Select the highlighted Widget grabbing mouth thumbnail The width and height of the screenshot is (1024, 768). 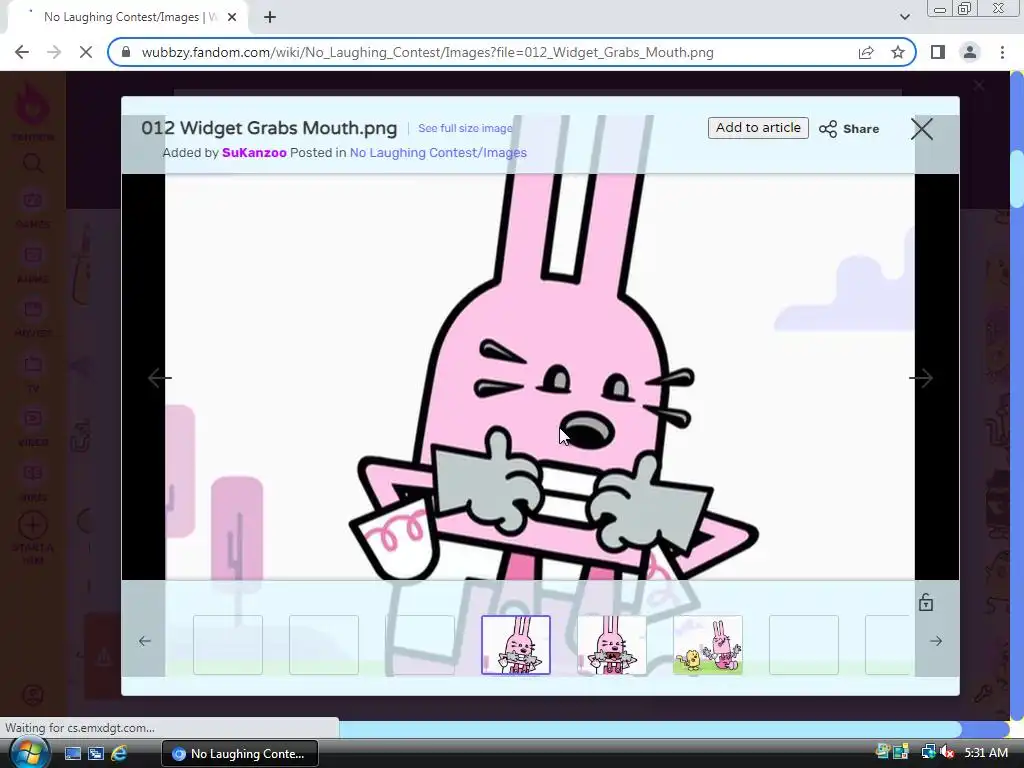pyautogui.click(x=516, y=645)
